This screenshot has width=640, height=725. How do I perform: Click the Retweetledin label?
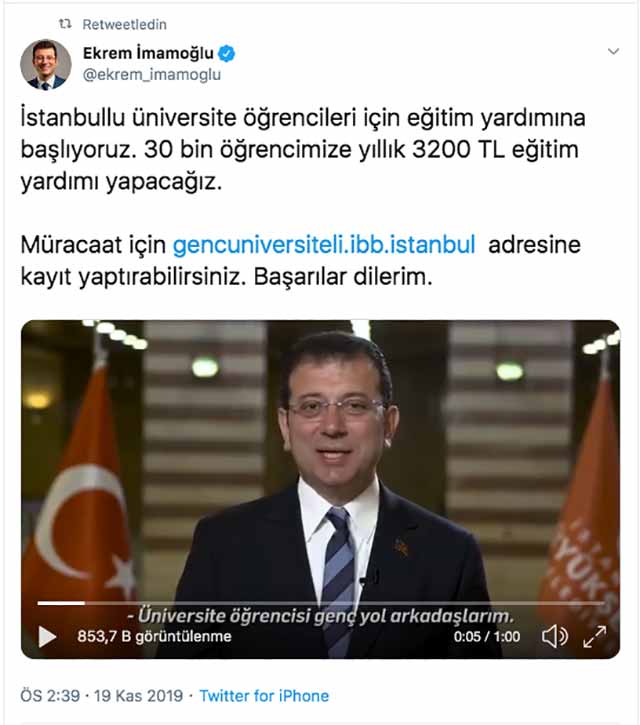(124, 24)
